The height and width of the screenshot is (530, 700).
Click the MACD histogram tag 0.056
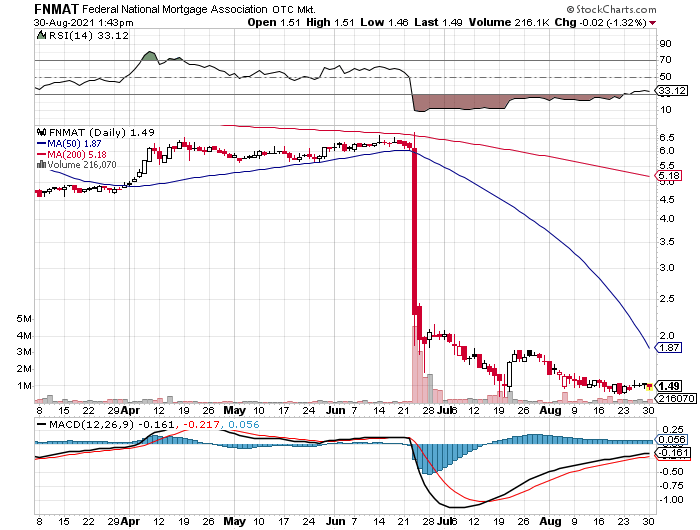671,439
